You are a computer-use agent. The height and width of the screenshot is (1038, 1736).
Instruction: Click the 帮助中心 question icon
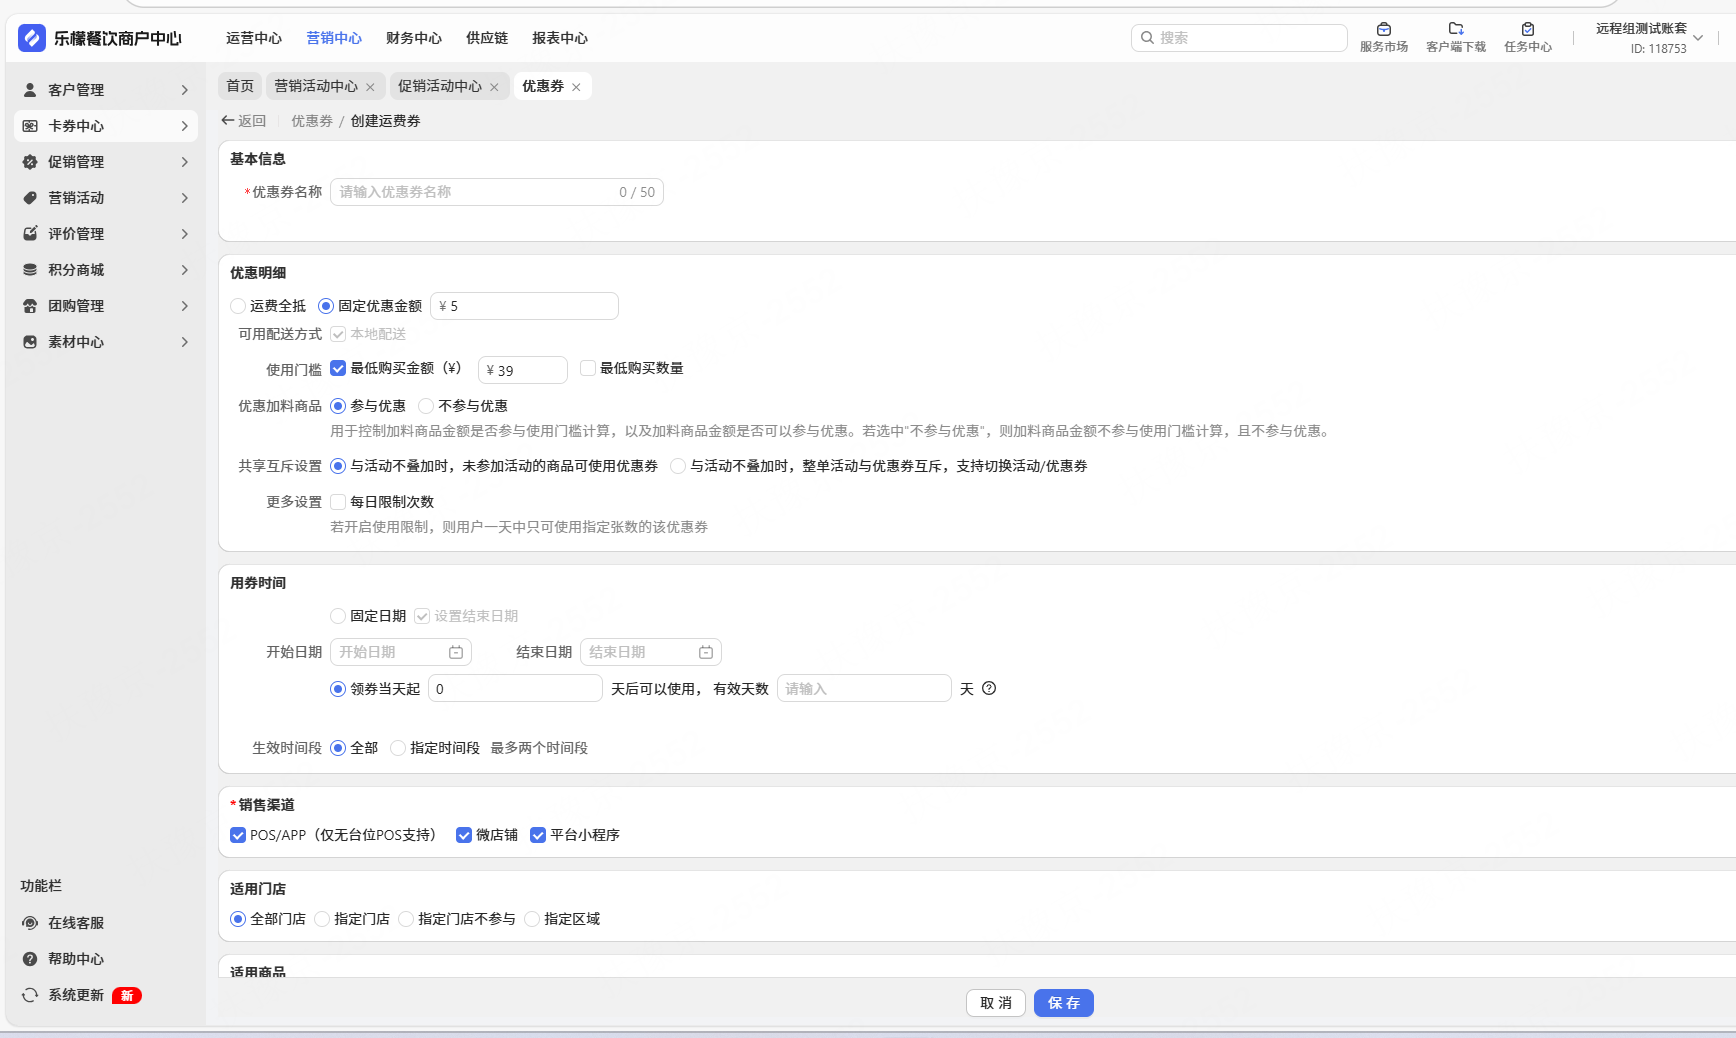coord(30,959)
